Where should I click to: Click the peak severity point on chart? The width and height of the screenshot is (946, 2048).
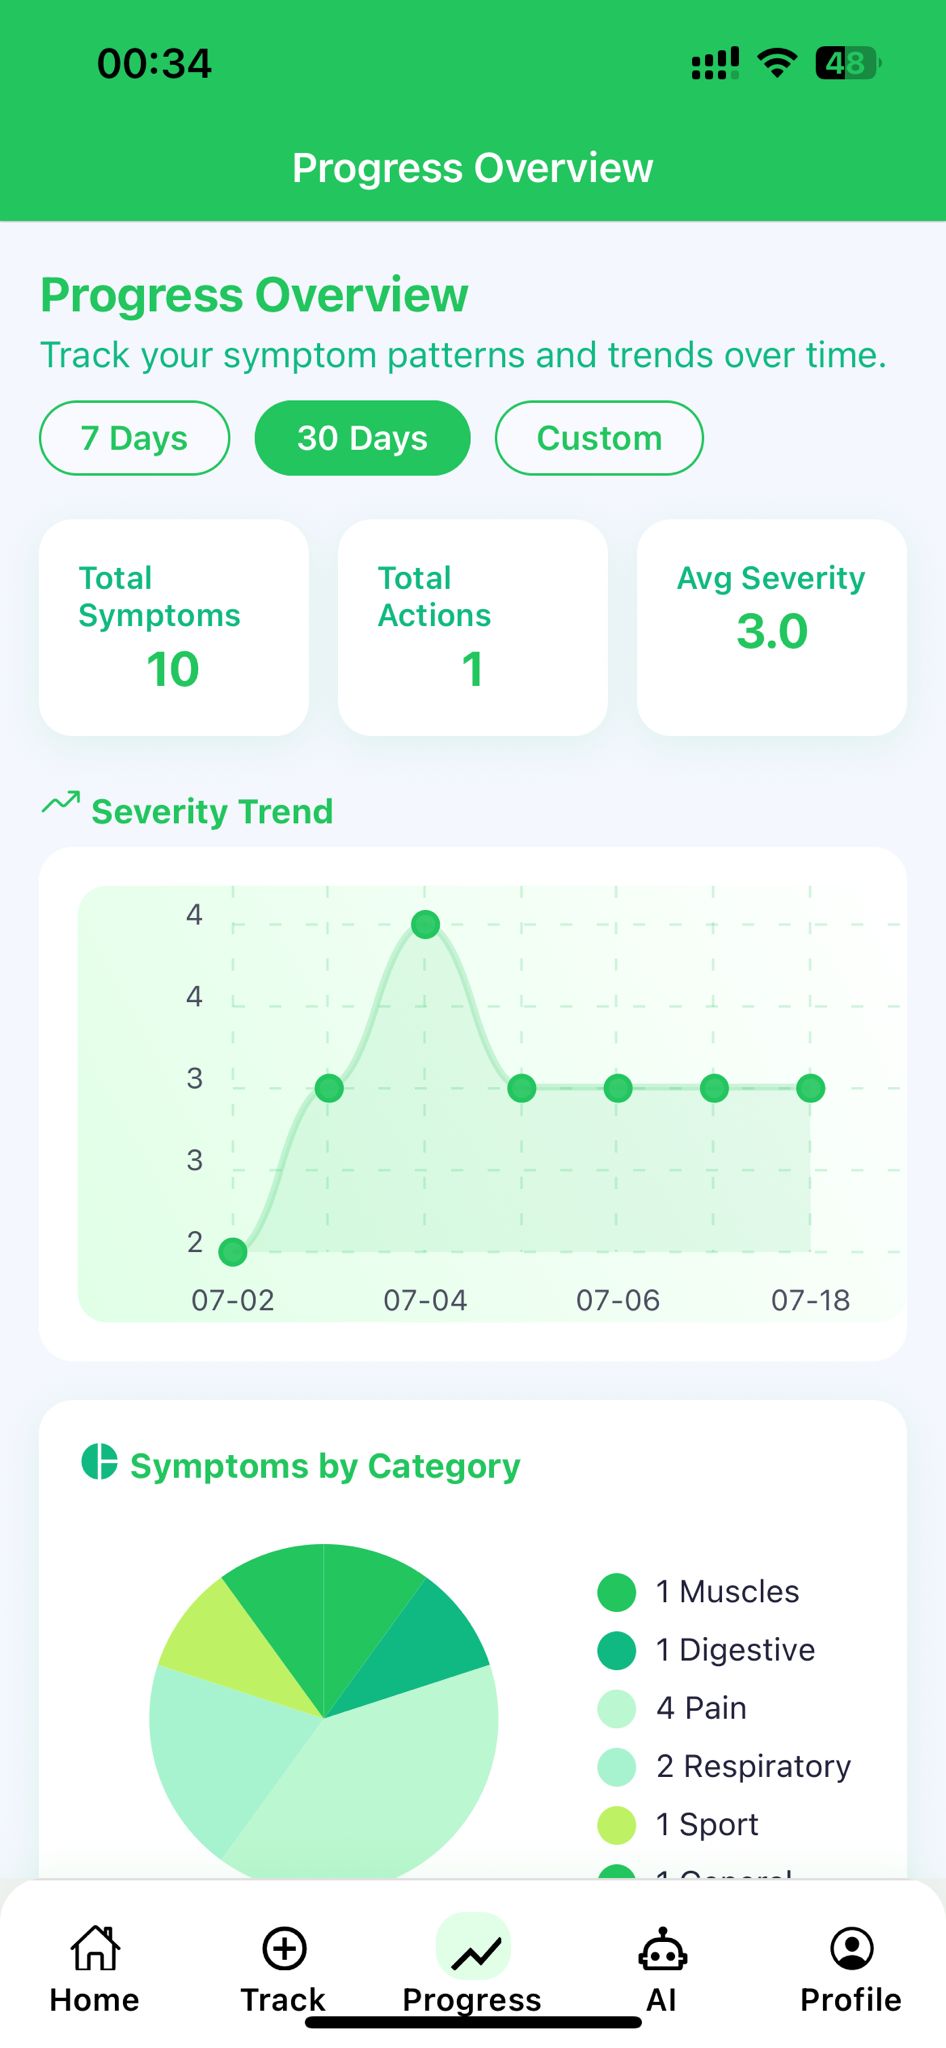coord(425,924)
